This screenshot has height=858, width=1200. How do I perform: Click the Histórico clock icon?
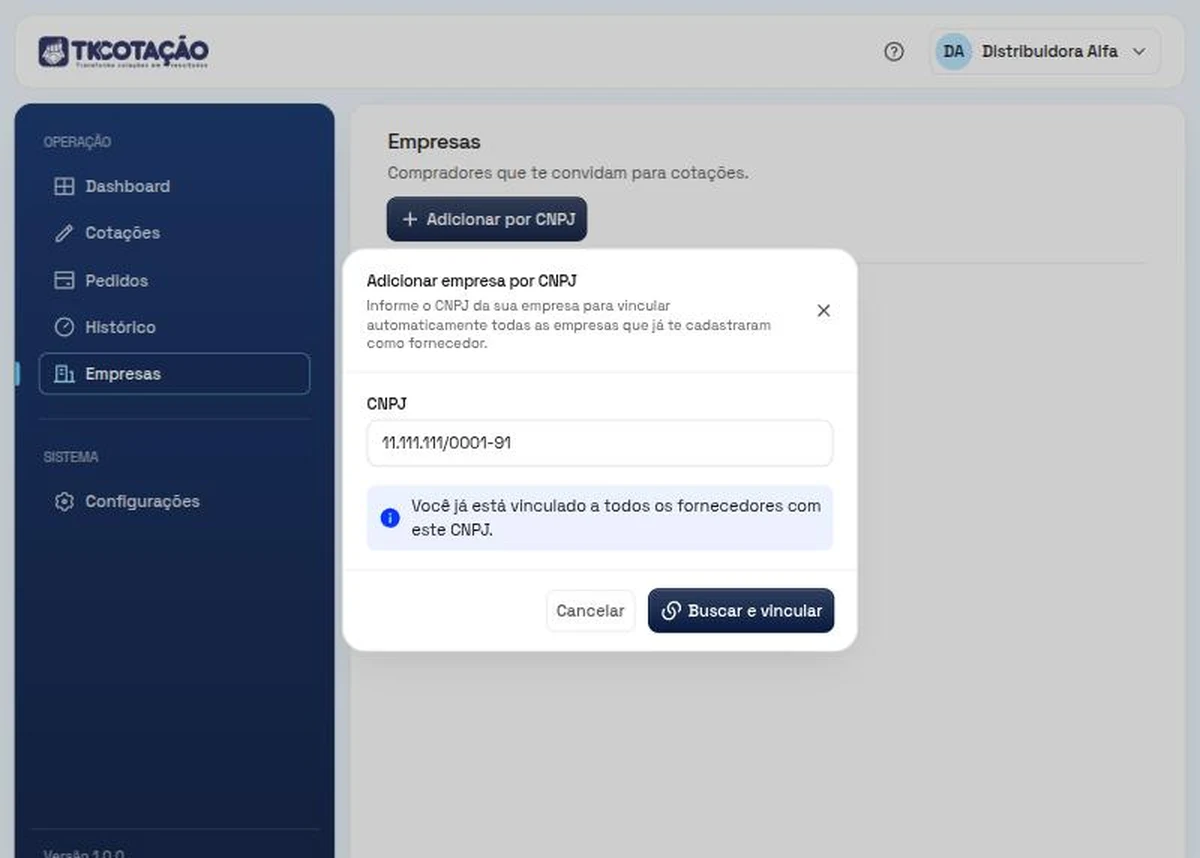point(64,327)
